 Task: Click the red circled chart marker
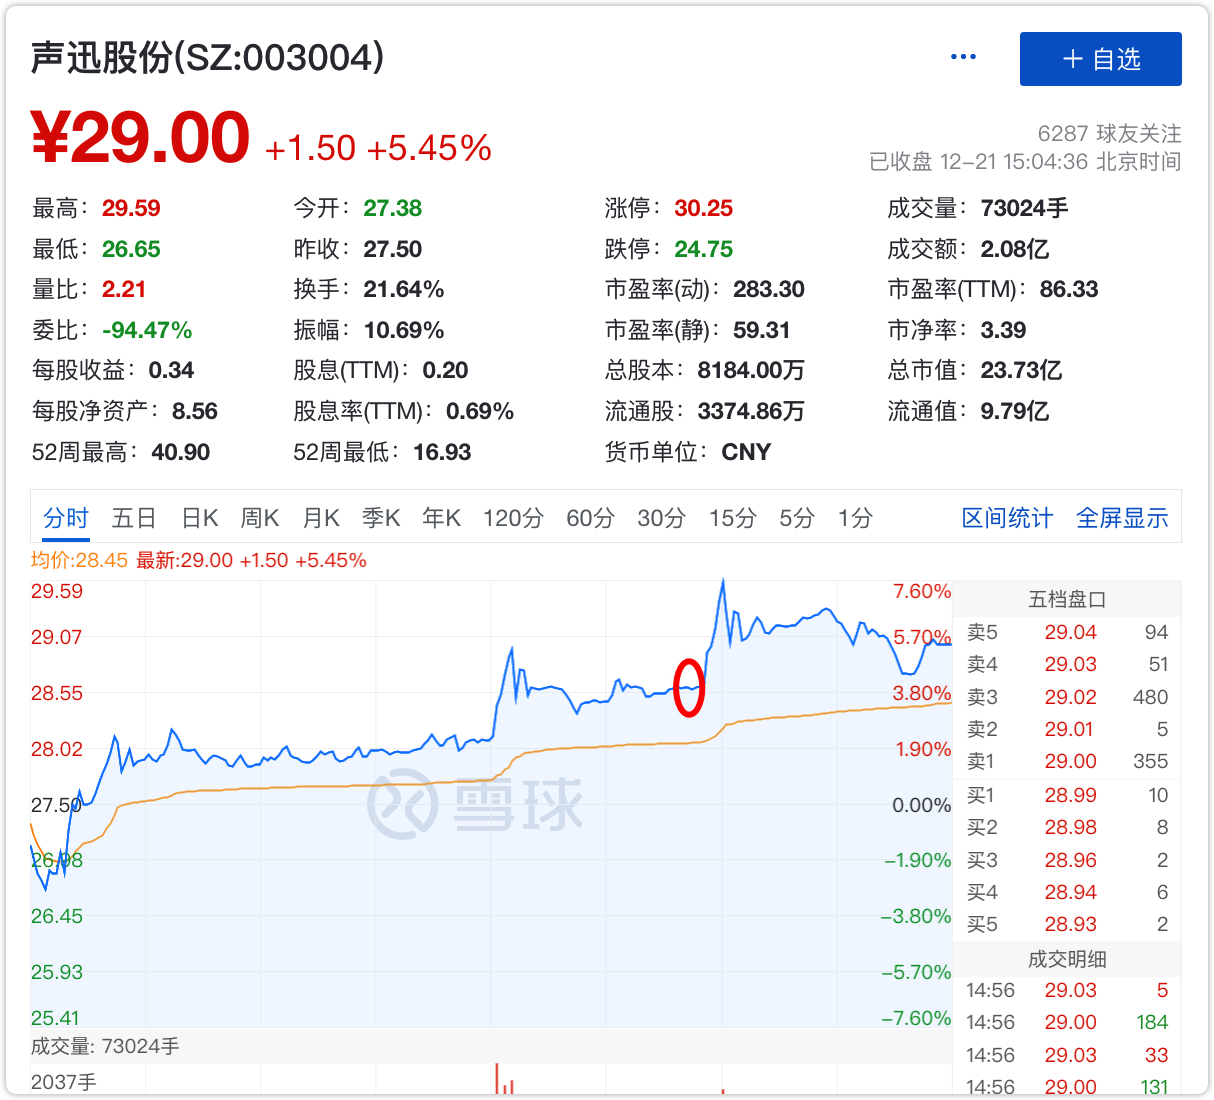pos(688,688)
